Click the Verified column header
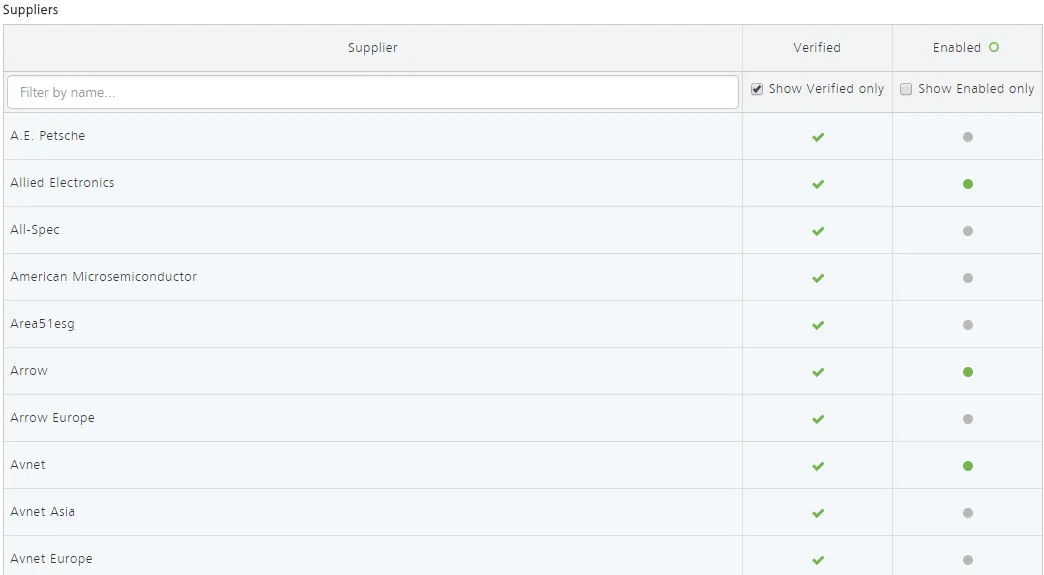1044x575 pixels. (817, 48)
